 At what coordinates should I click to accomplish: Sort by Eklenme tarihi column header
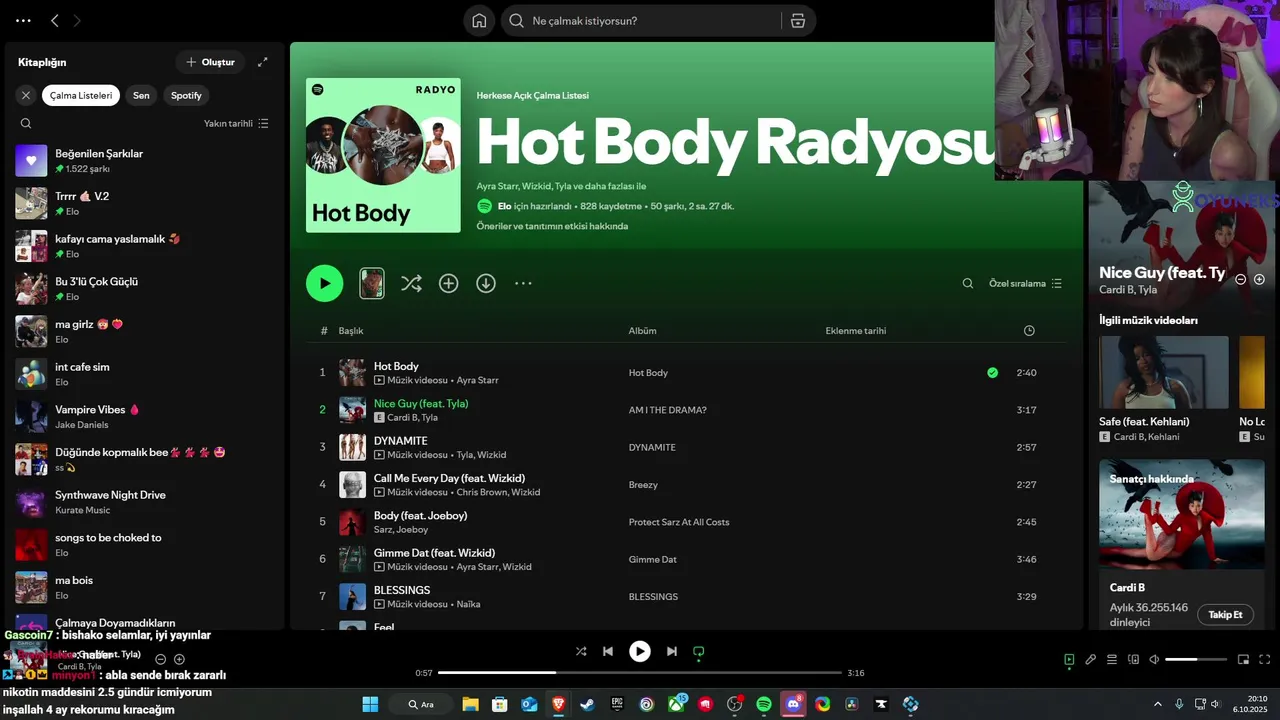pos(856,331)
